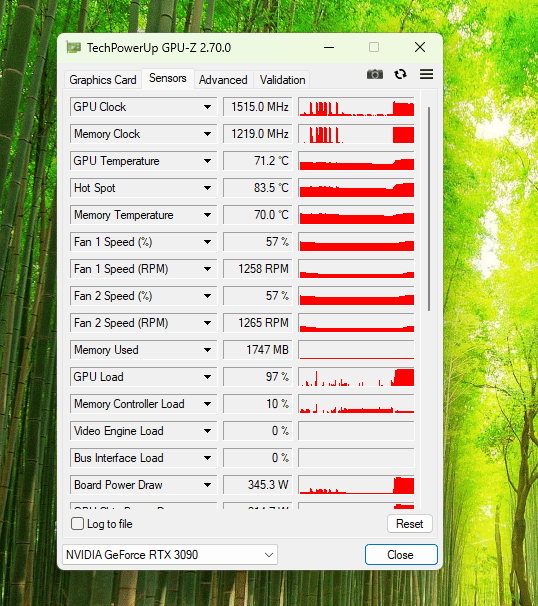Image resolution: width=538 pixels, height=606 pixels.
Task: Switch to the Graphics Card tab
Action: pos(103,80)
